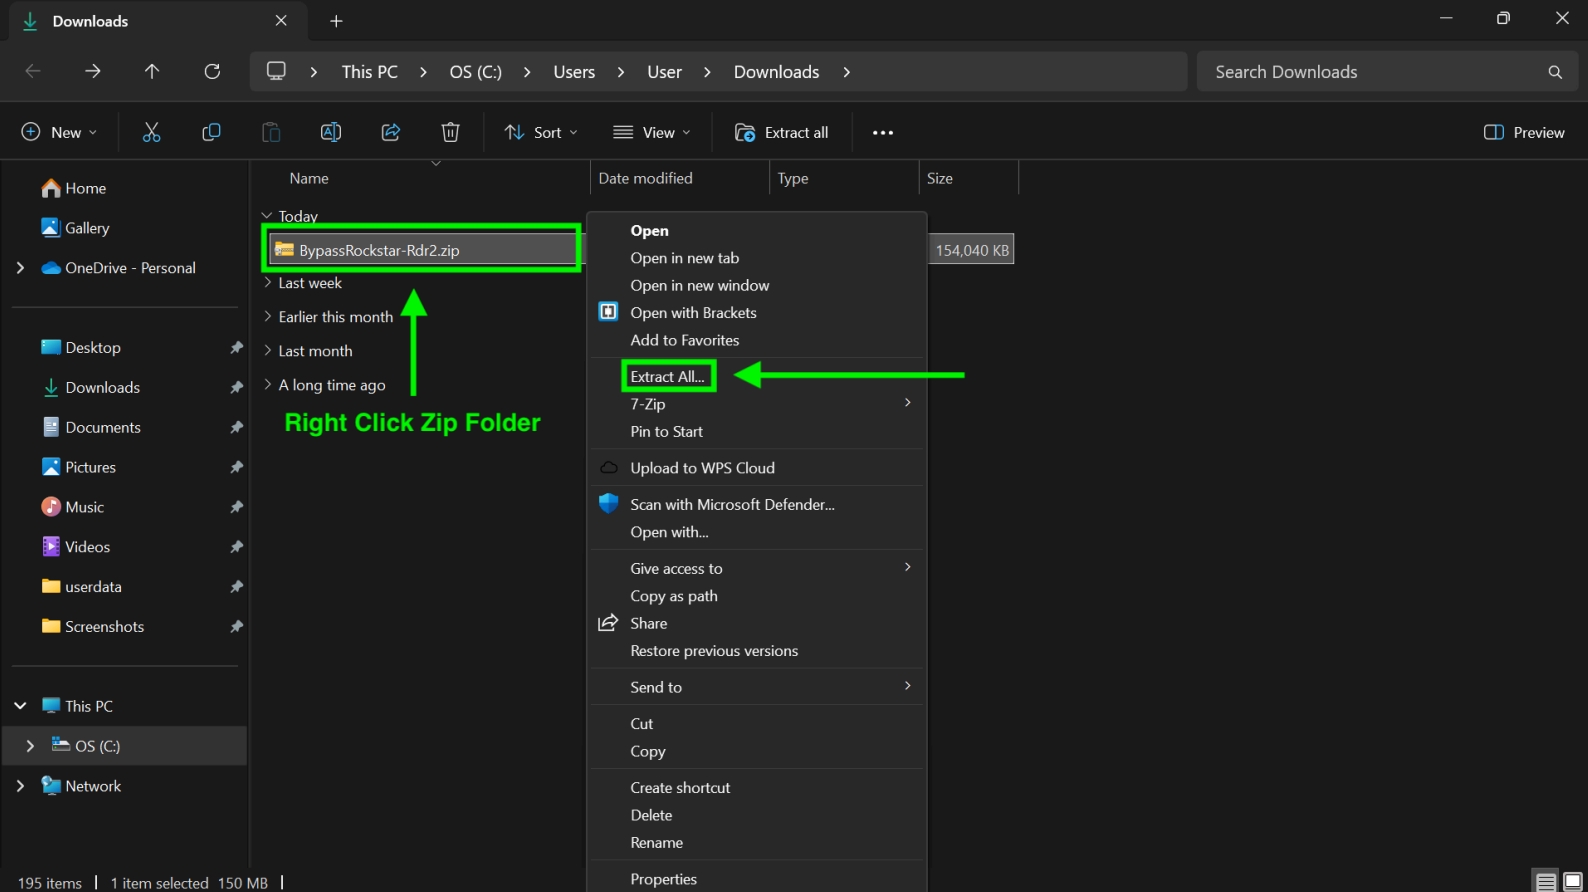Screen dimensions: 1588x892
Task: Open the Sort dropdown
Action: pos(541,132)
